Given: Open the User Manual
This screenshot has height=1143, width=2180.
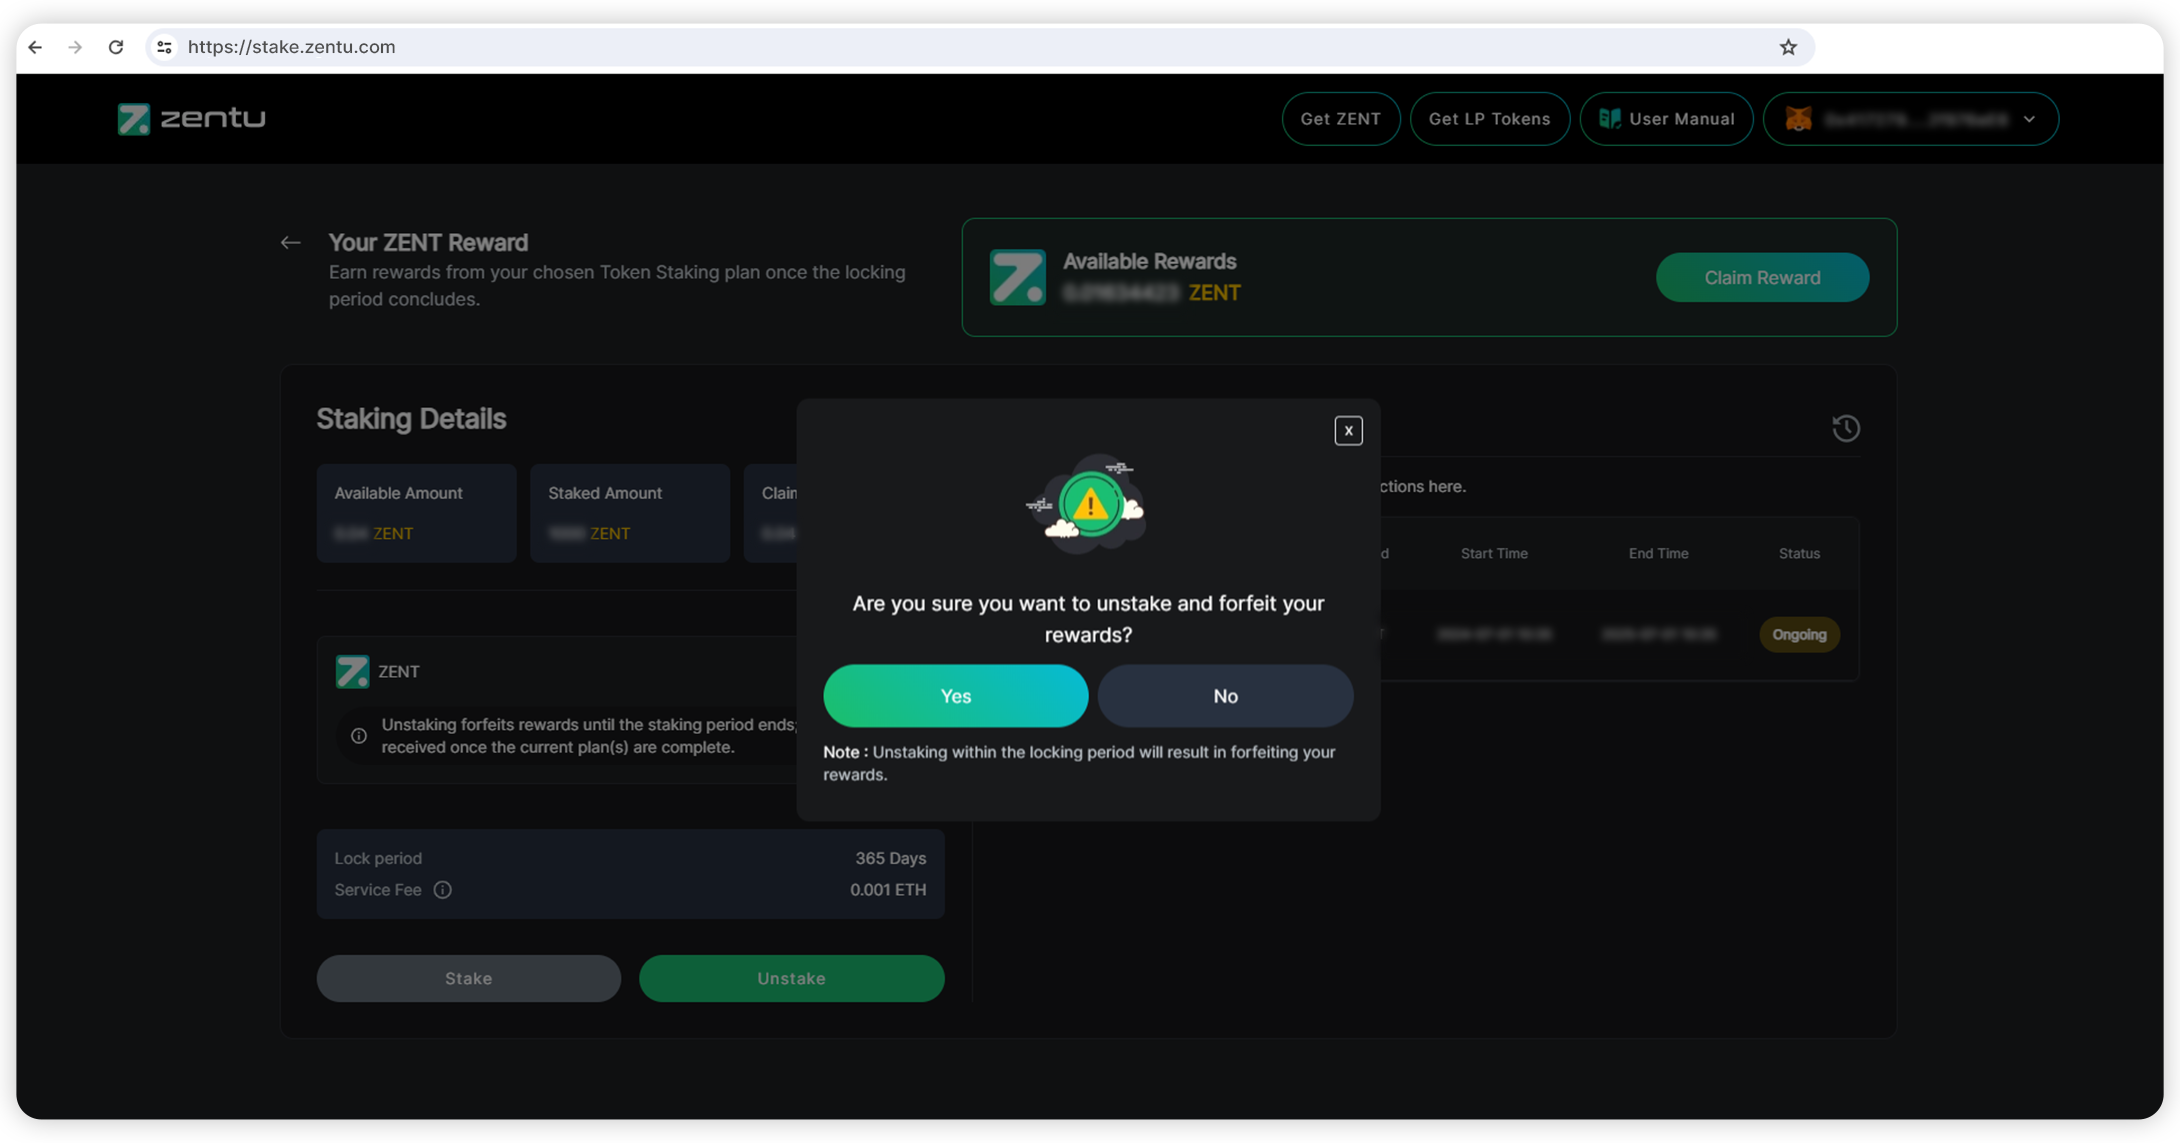Looking at the screenshot, I should click(1666, 119).
